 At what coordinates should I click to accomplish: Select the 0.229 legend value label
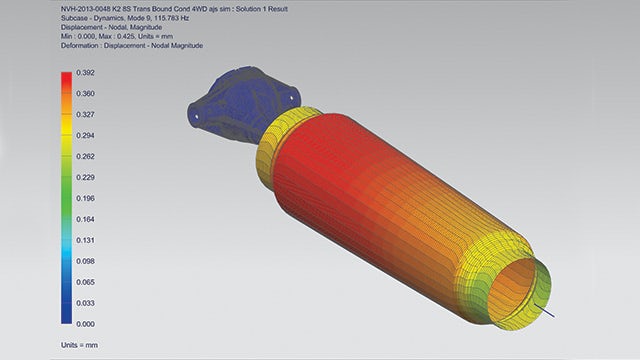pyautogui.click(x=85, y=177)
